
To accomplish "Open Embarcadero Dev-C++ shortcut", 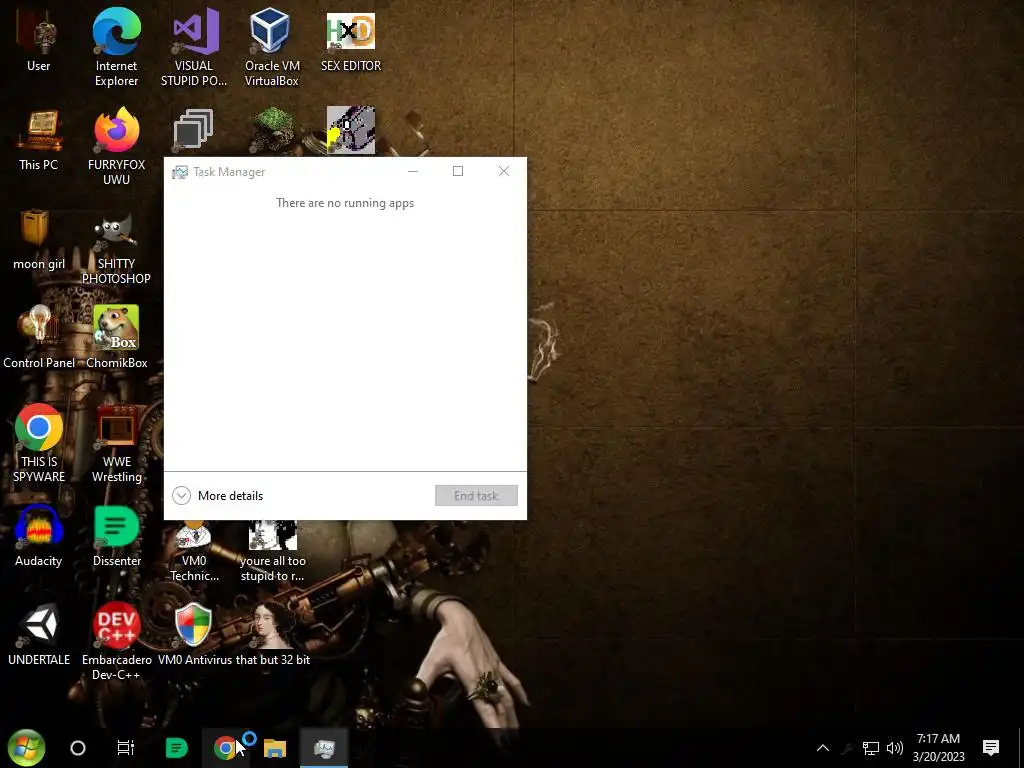I will 116,641.
